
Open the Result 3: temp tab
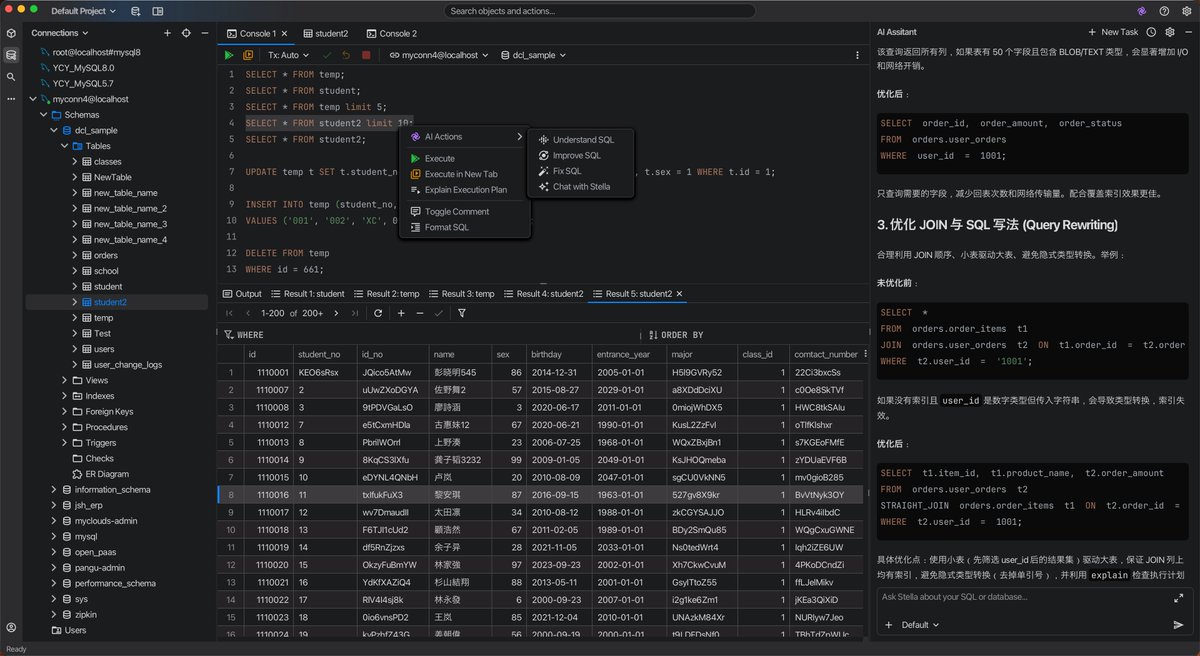click(462, 294)
